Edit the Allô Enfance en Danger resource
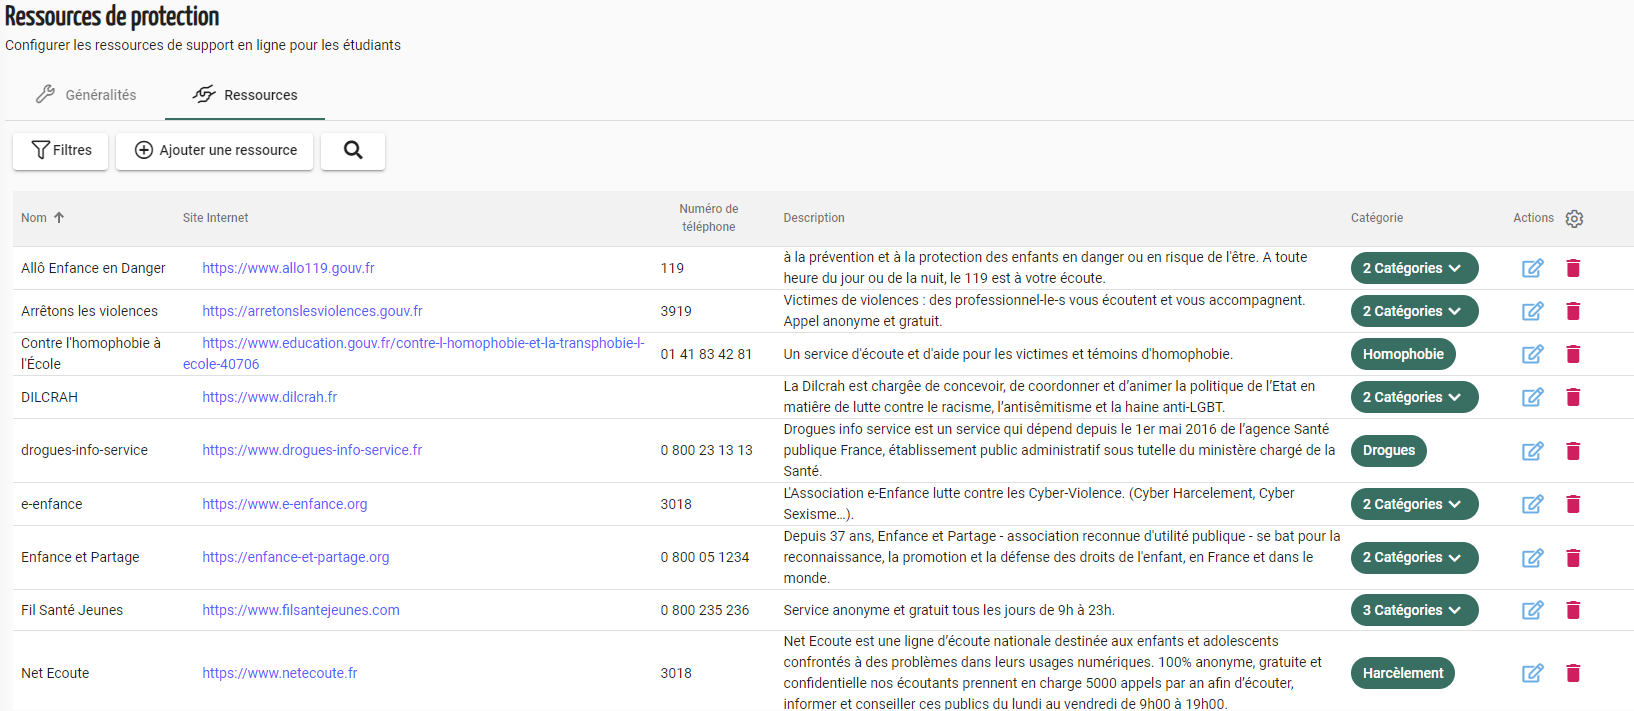 tap(1532, 268)
